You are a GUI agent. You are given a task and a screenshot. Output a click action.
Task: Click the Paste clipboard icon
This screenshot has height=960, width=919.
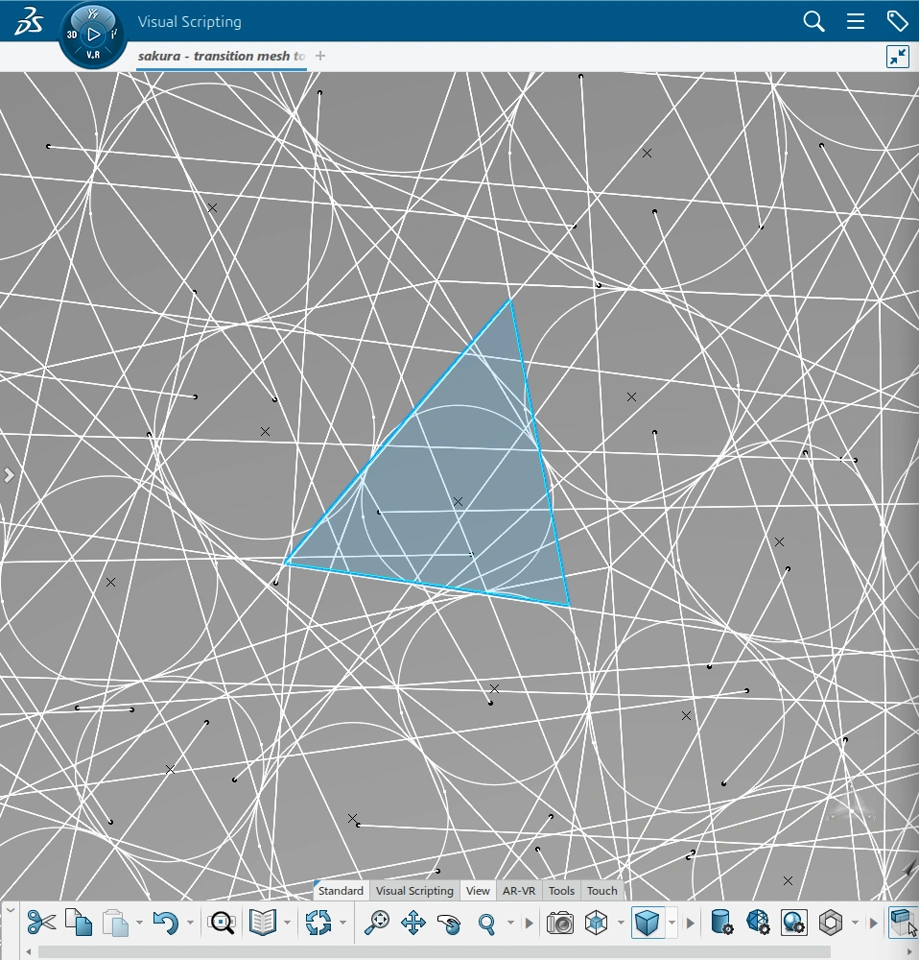point(116,922)
